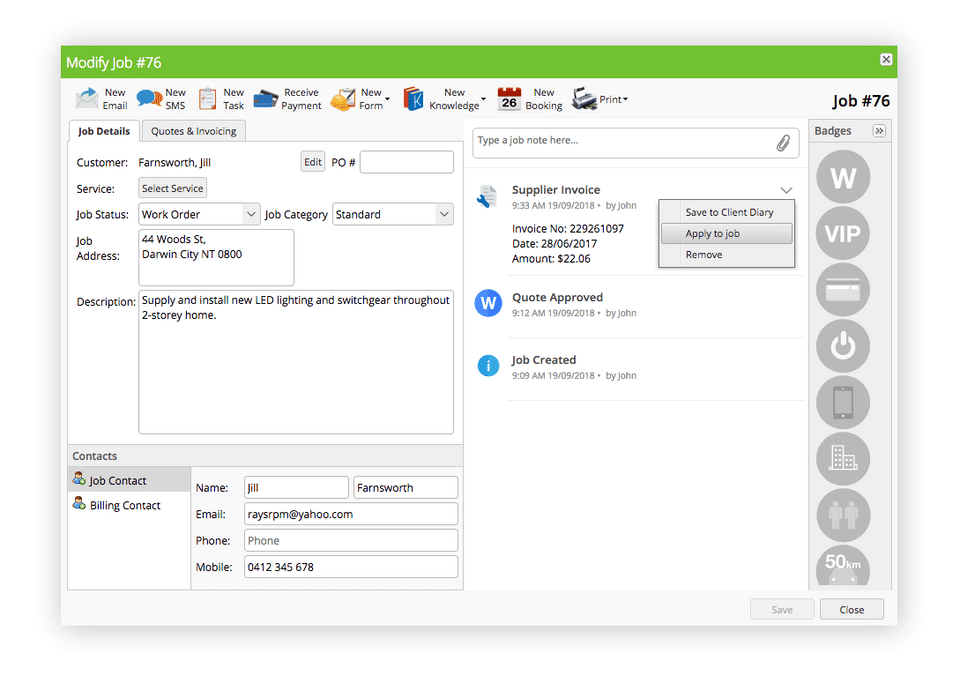
Task: Click the job note text box
Action: pos(636,143)
